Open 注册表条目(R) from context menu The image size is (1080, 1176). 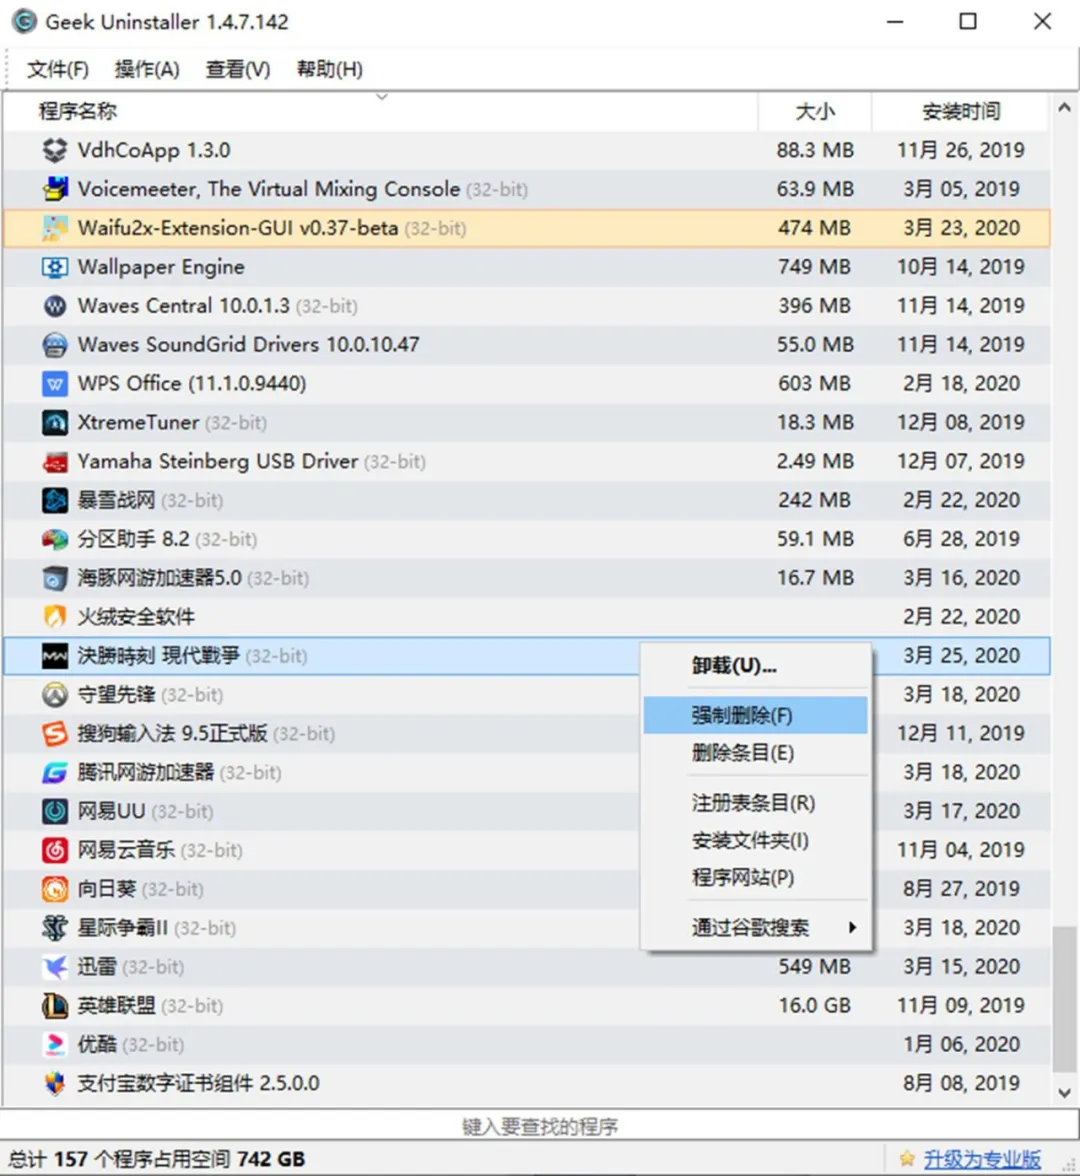coord(755,803)
